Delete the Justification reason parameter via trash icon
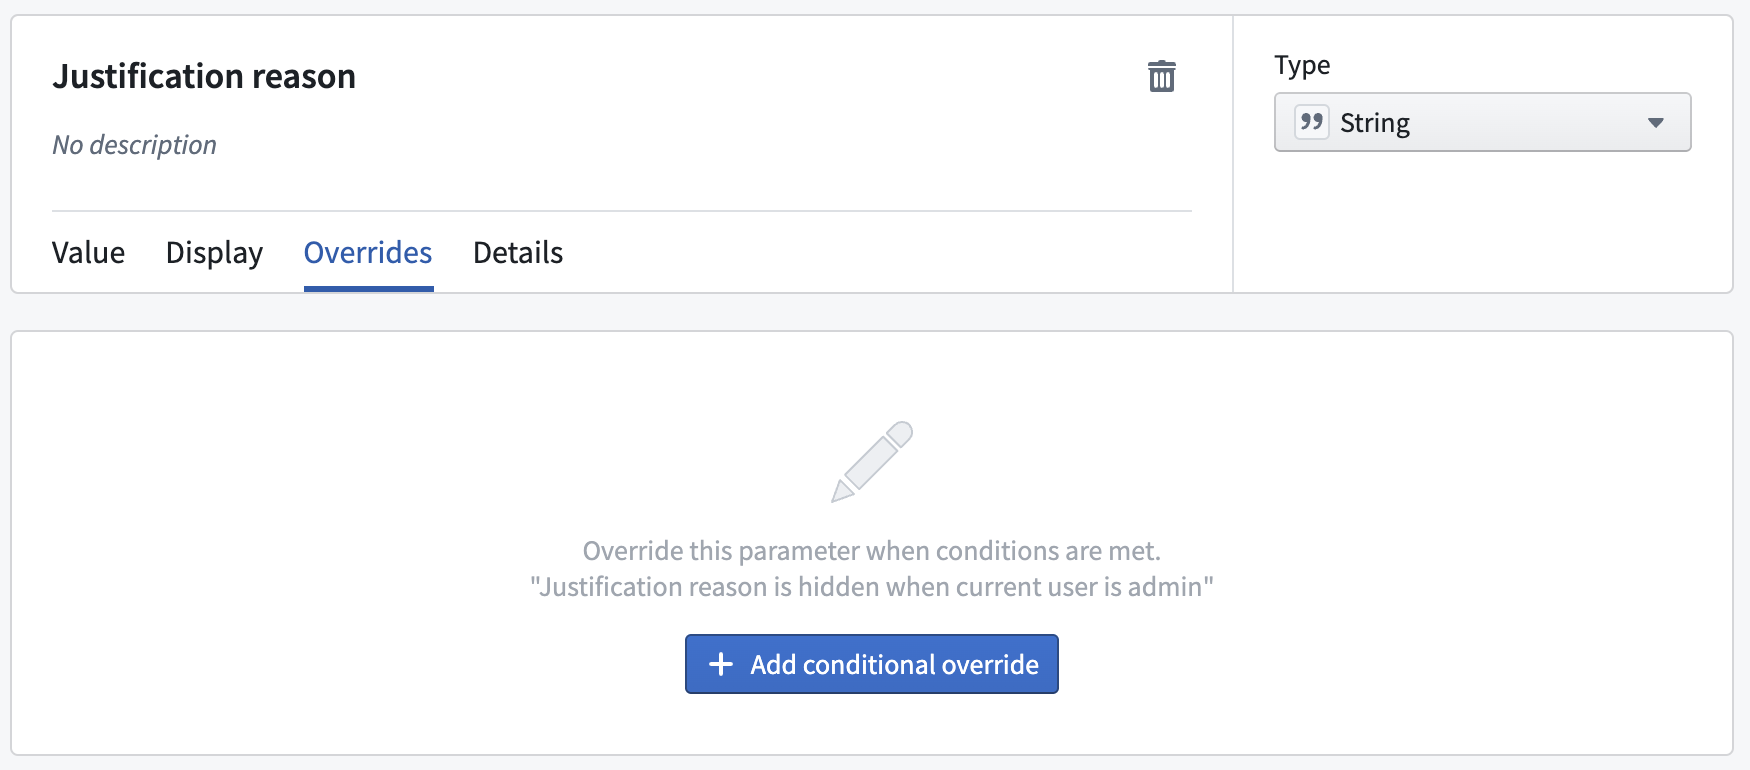 click(x=1161, y=76)
